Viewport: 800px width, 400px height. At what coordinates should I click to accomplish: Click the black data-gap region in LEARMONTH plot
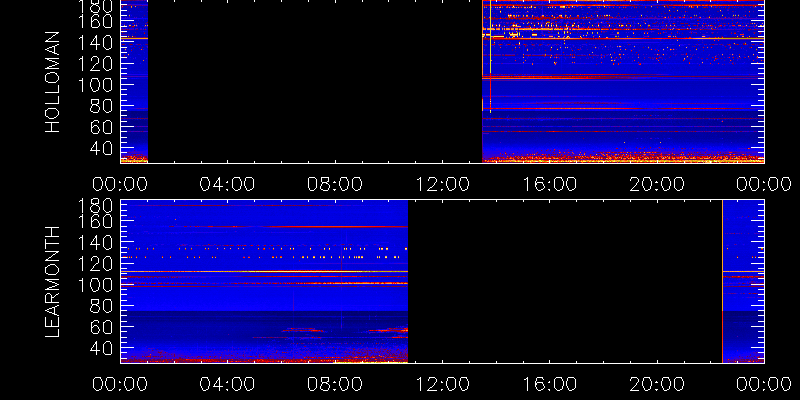point(565,281)
